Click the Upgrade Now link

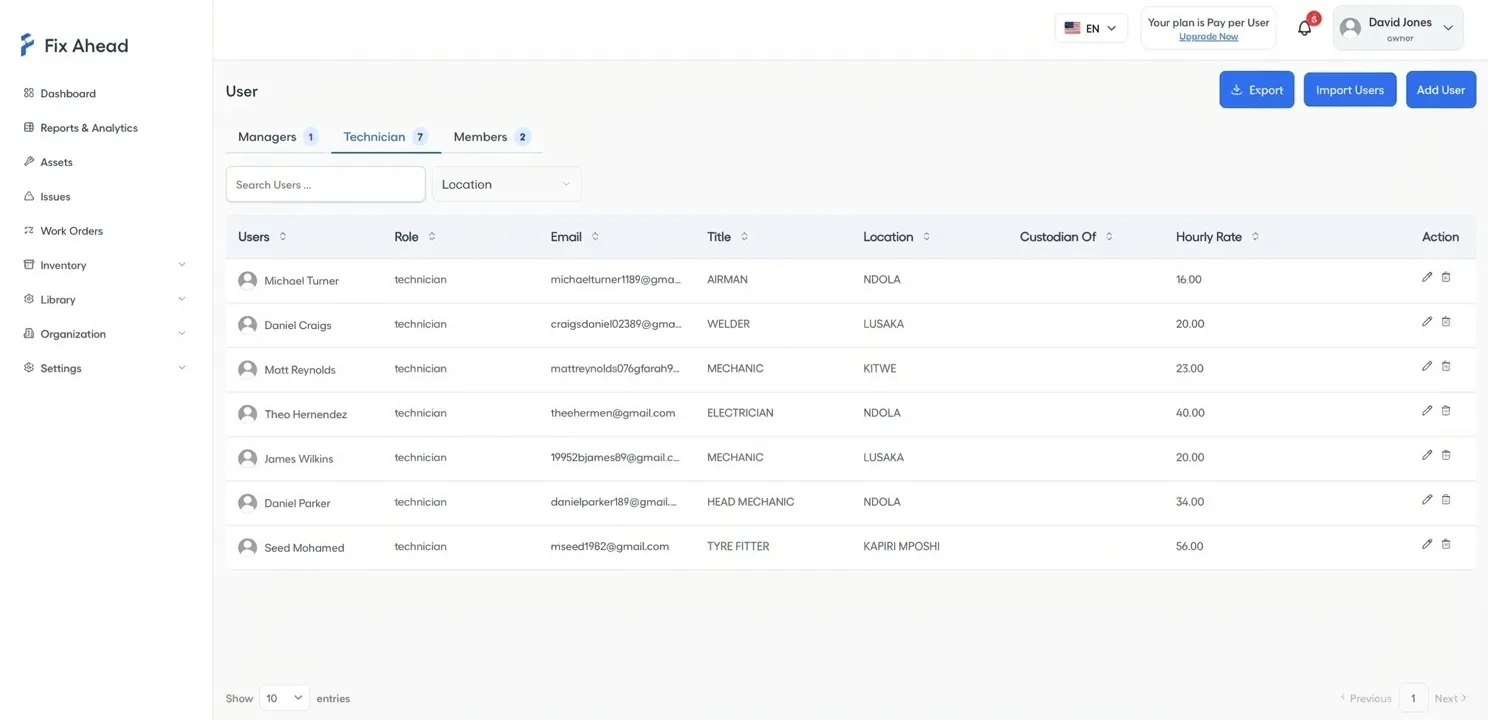[x=1208, y=37]
